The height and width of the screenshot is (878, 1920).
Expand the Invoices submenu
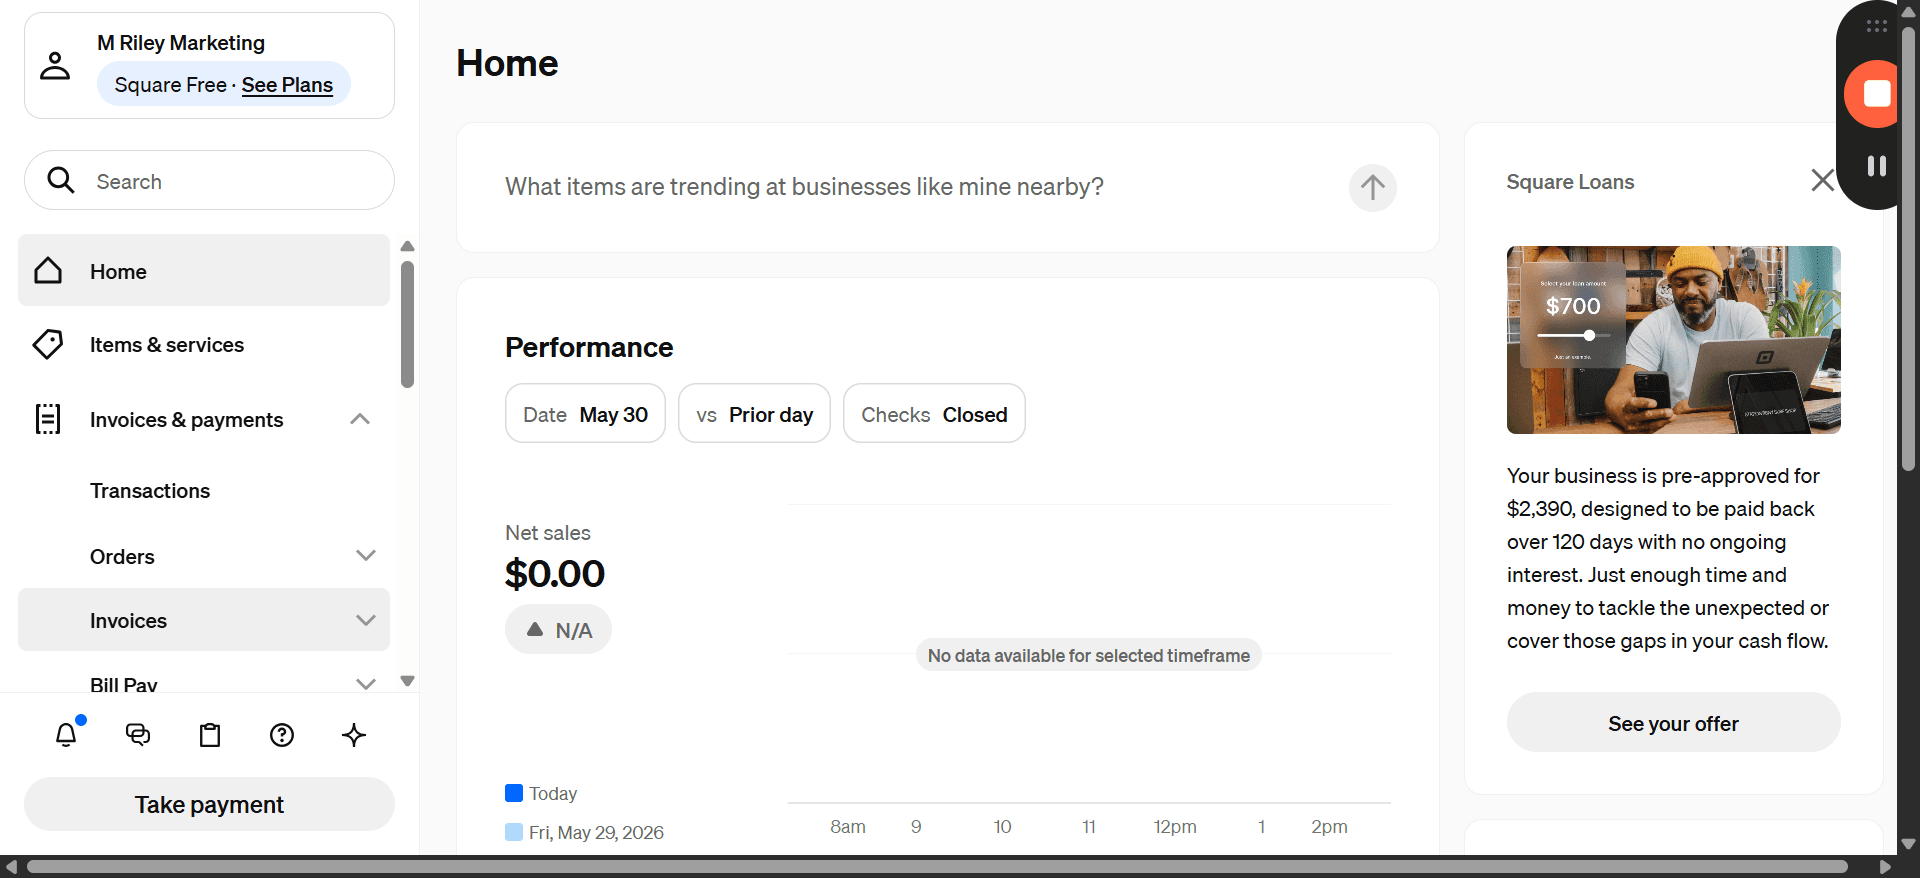[x=366, y=620]
